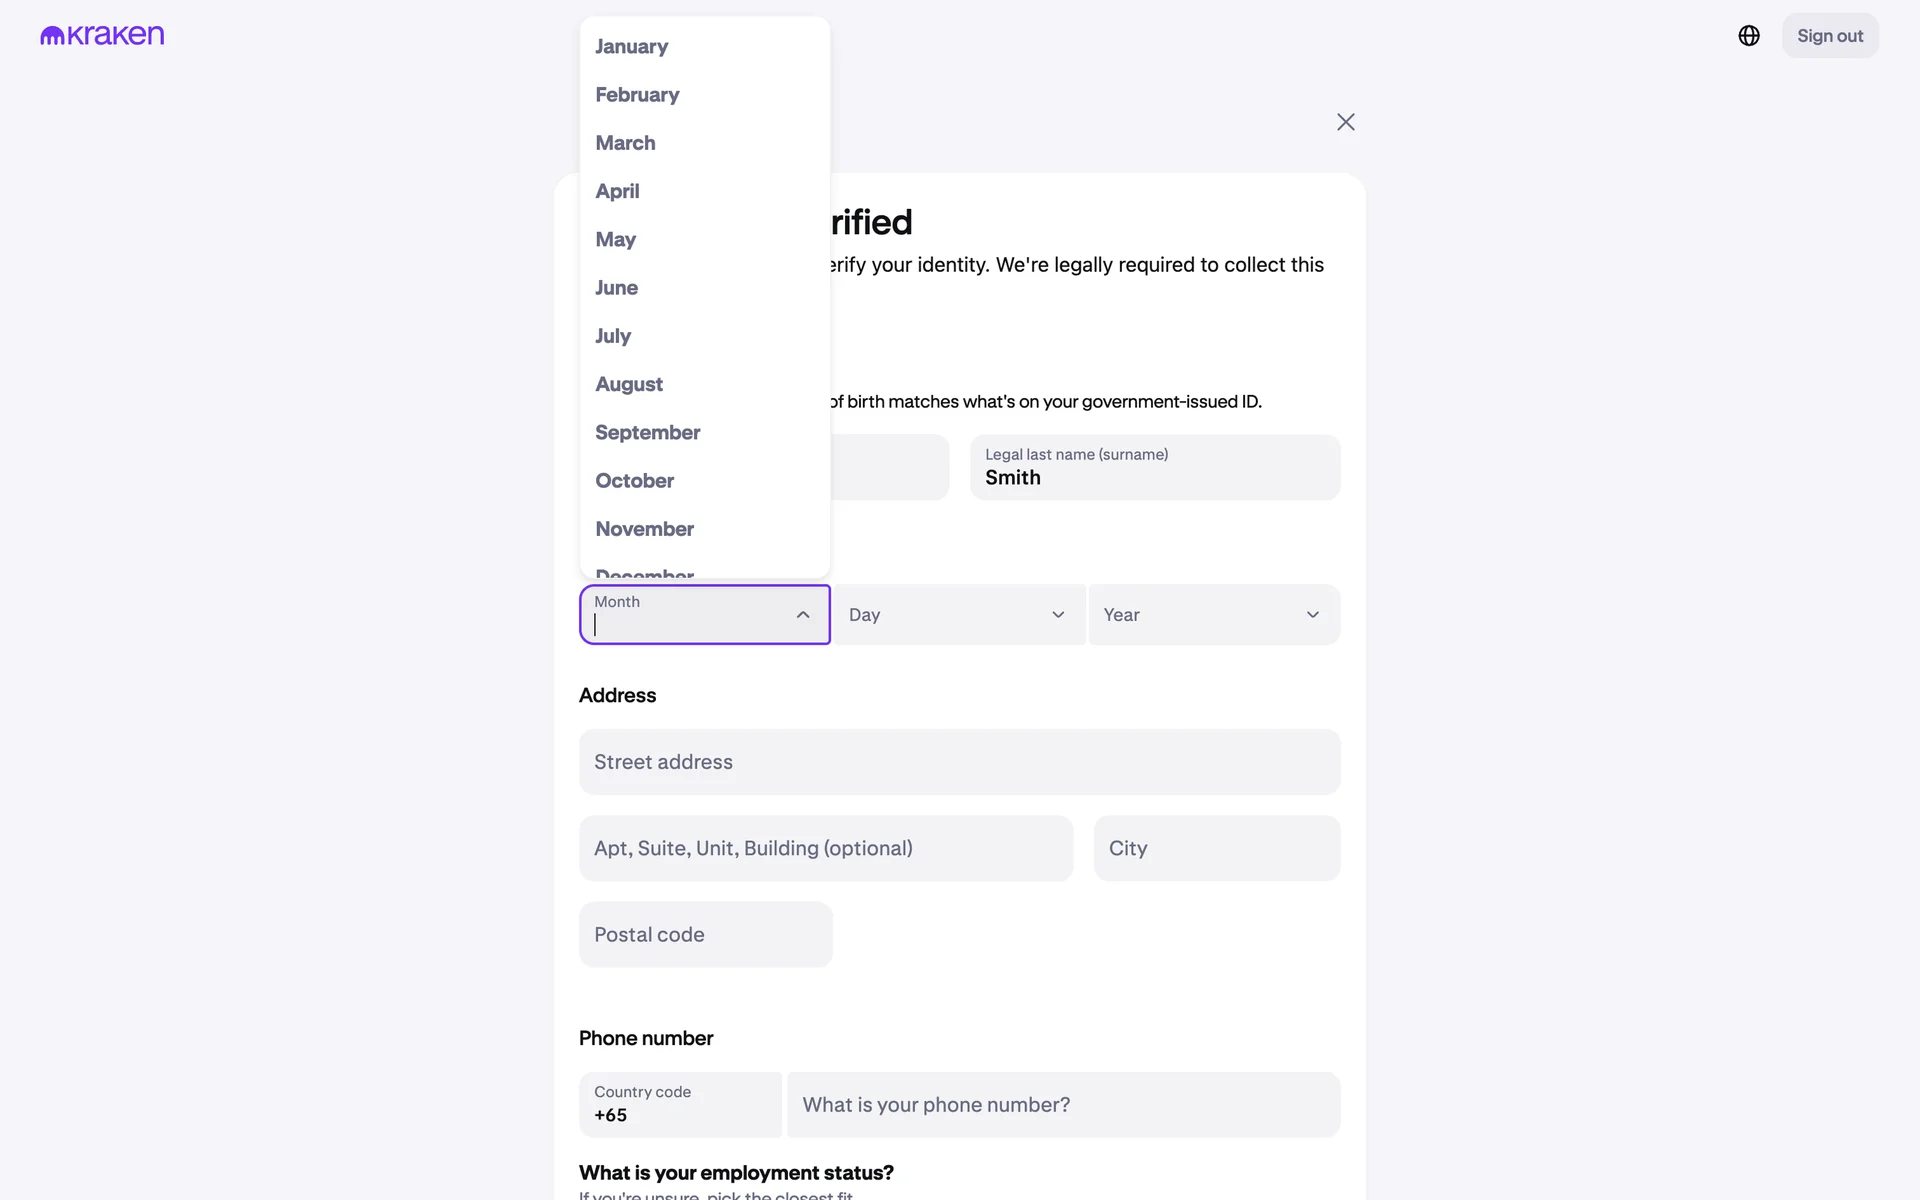Focus the Apt, Suite, Unit field
The width and height of the screenshot is (1920, 1200).
[825, 848]
